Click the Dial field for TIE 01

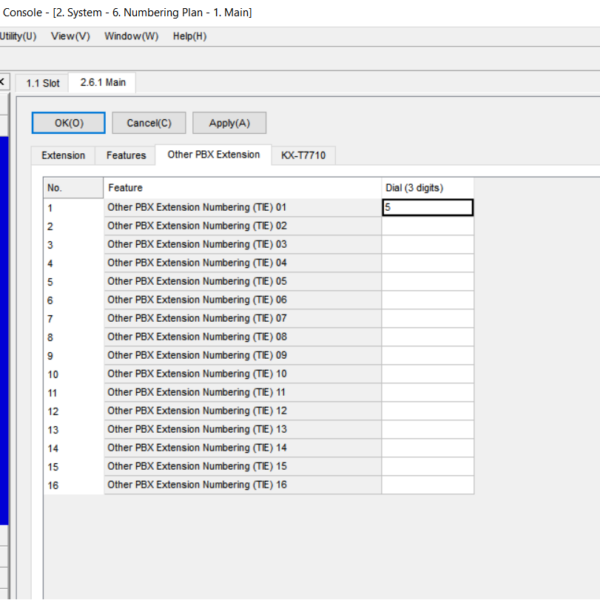[427, 208]
